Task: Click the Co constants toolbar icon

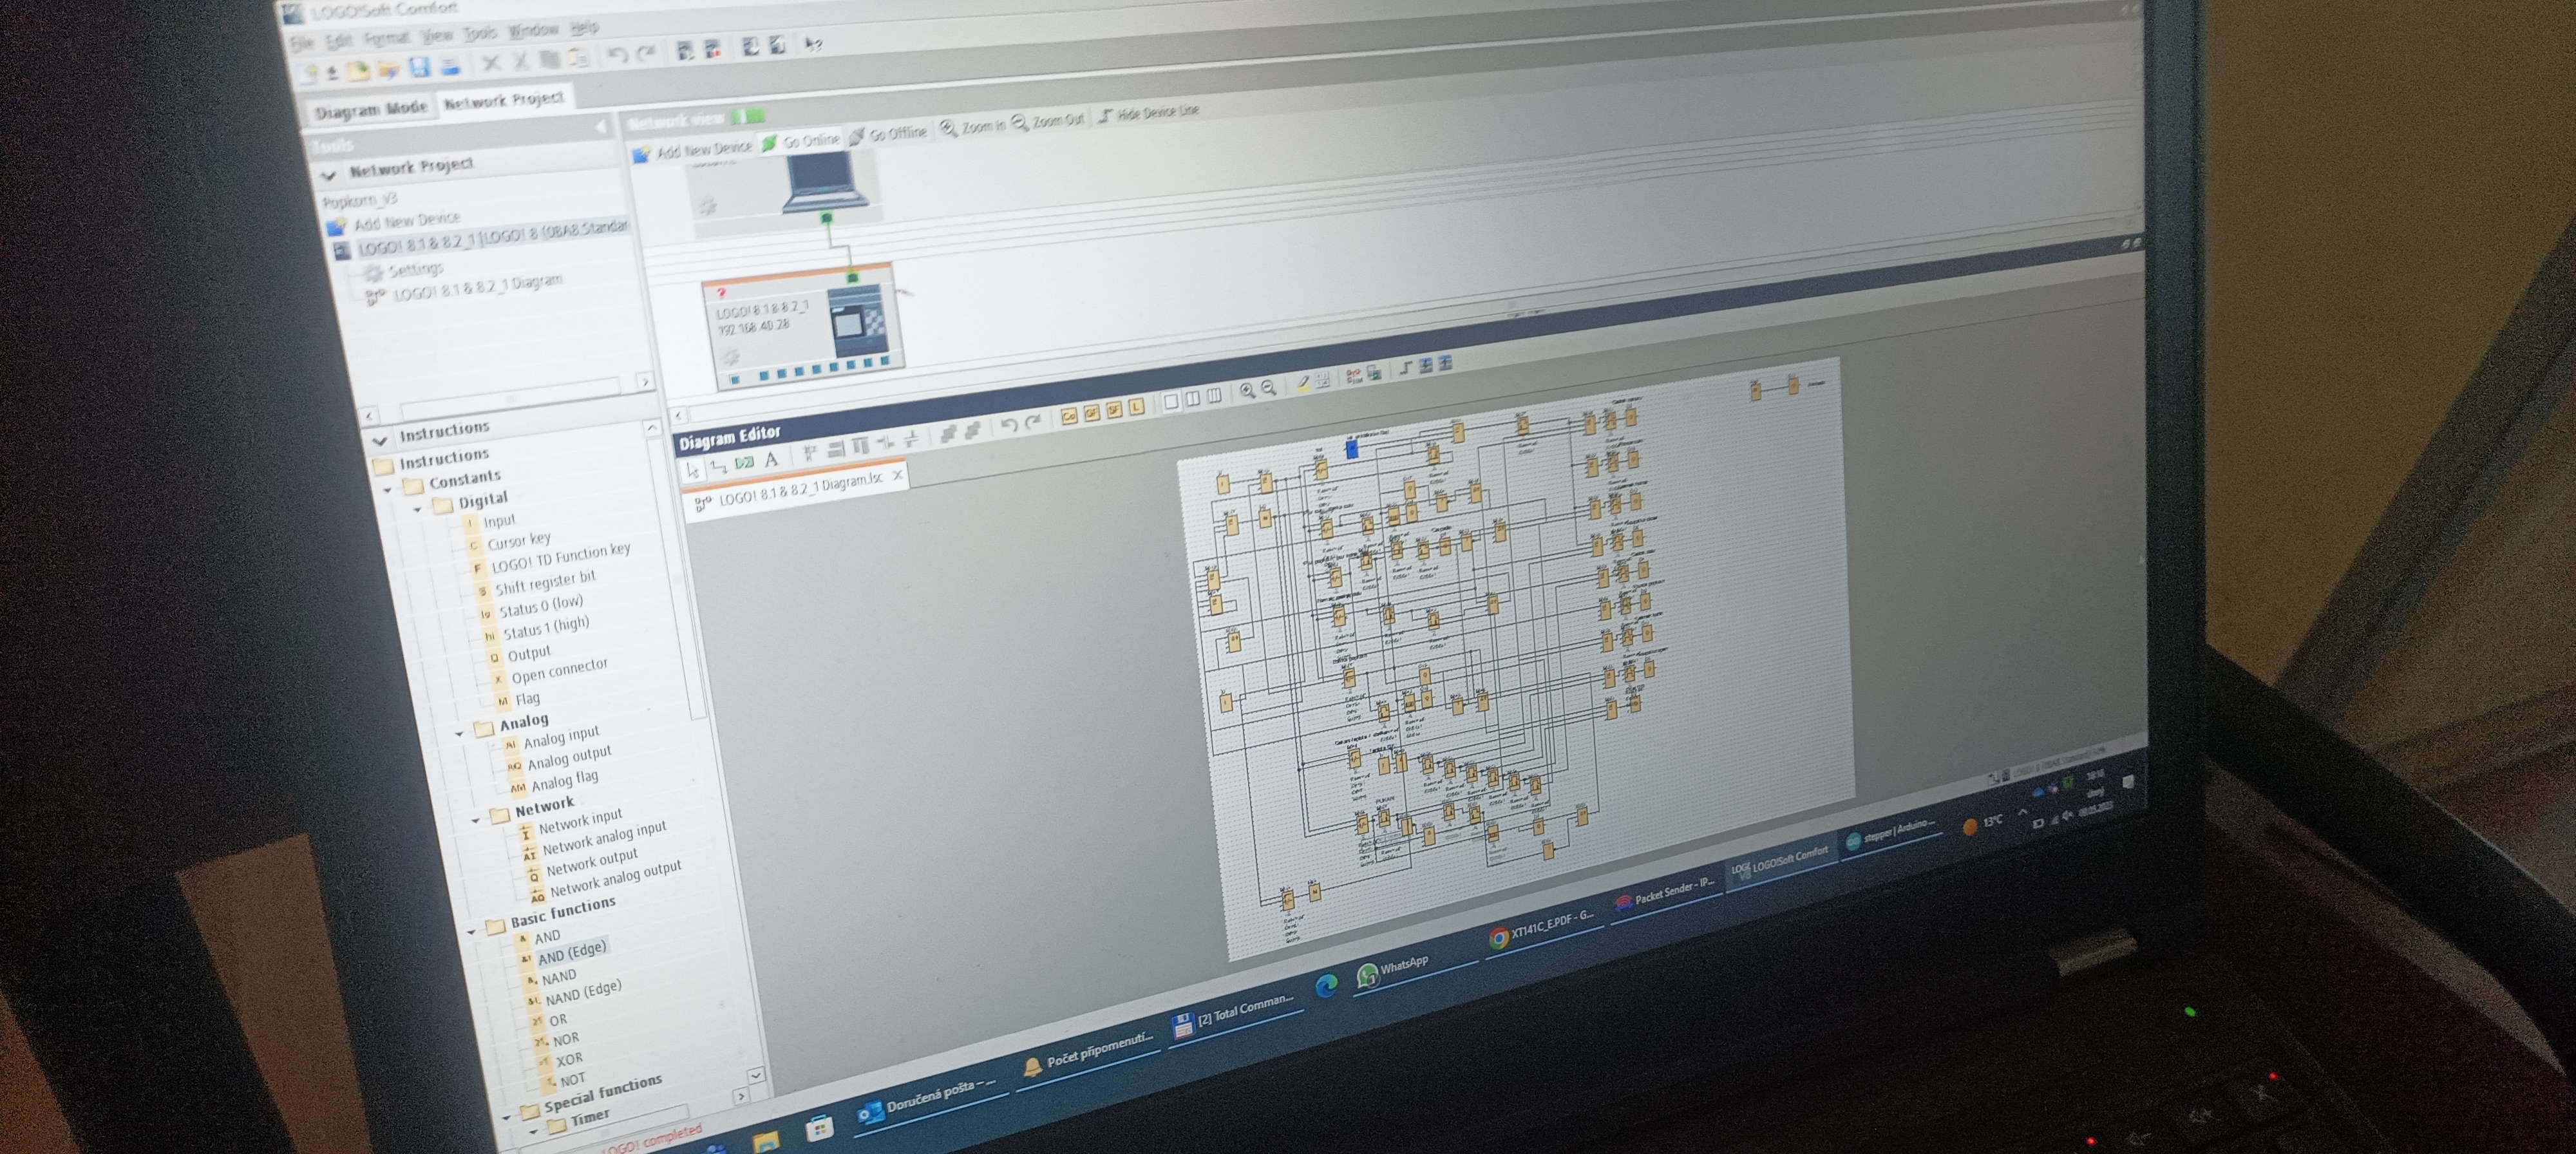Action: [x=1069, y=416]
